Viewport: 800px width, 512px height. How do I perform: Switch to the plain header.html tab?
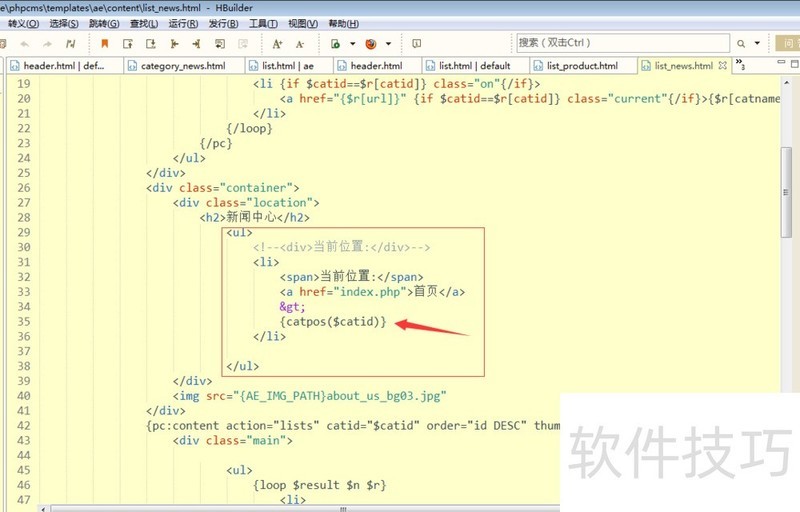(x=378, y=66)
